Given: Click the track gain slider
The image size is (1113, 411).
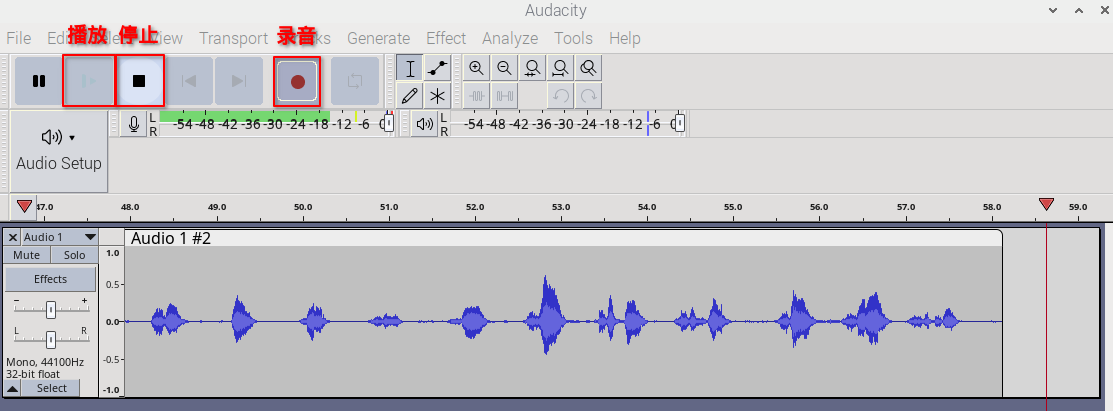Looking at the screenshot, I should [50, 309].
